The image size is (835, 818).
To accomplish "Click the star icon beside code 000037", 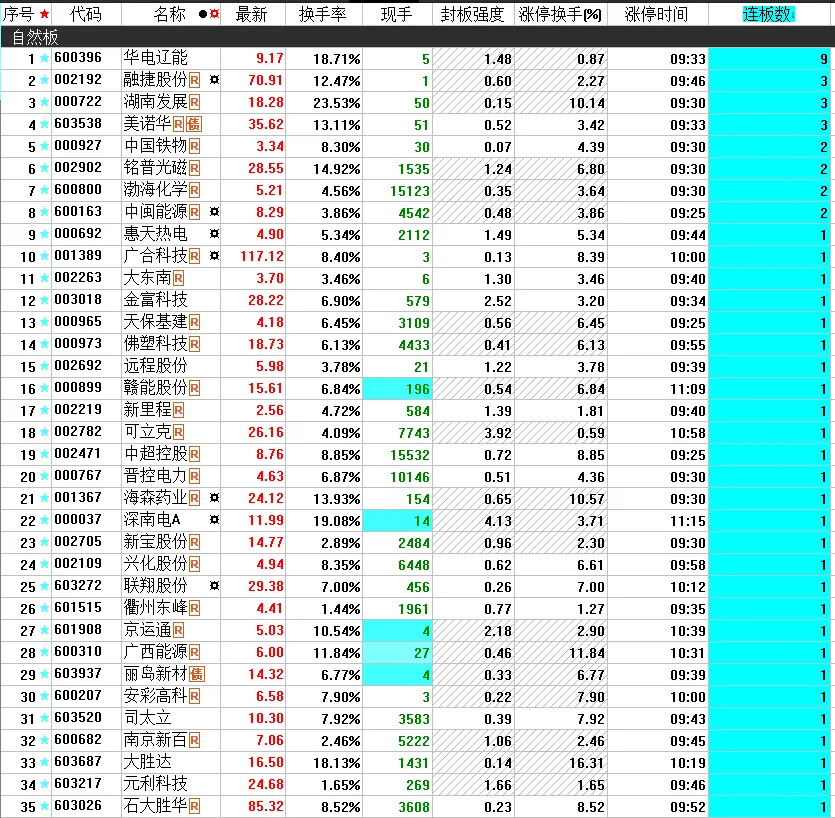I will tap(45, 520).
